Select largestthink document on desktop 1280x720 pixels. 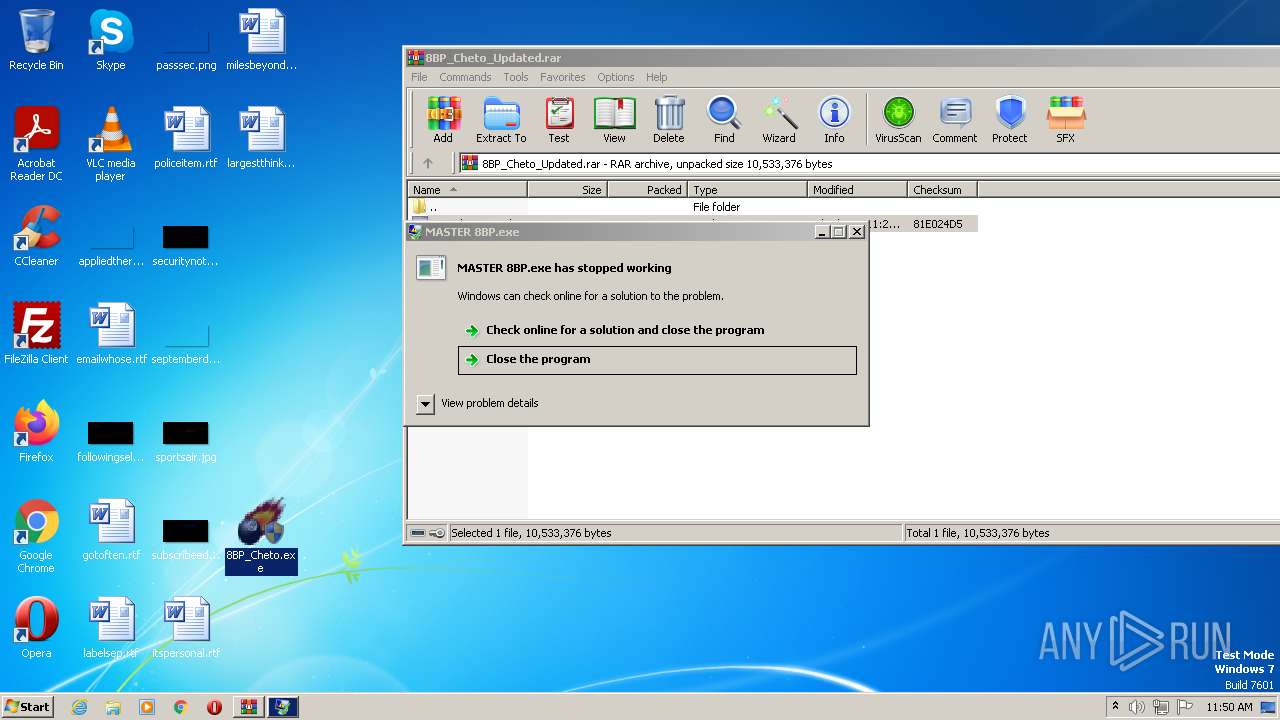(262, 139)
